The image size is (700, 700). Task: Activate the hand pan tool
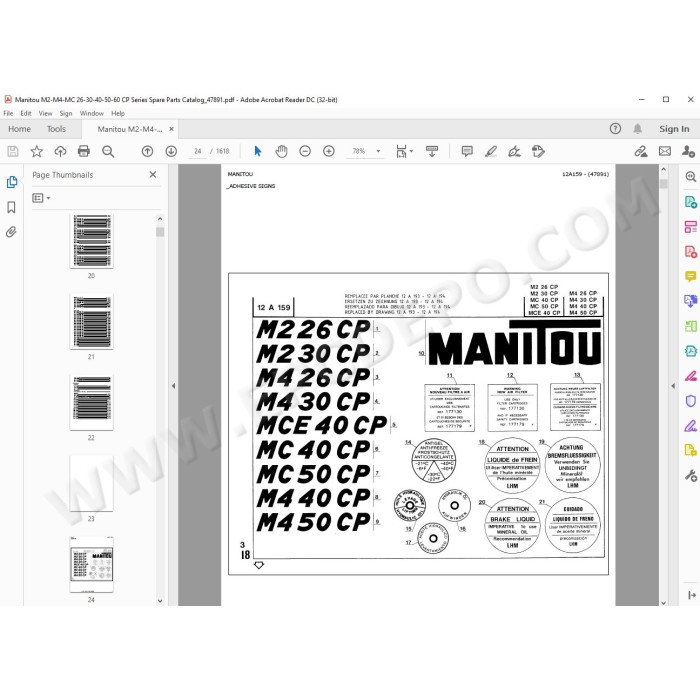[281, 151]
